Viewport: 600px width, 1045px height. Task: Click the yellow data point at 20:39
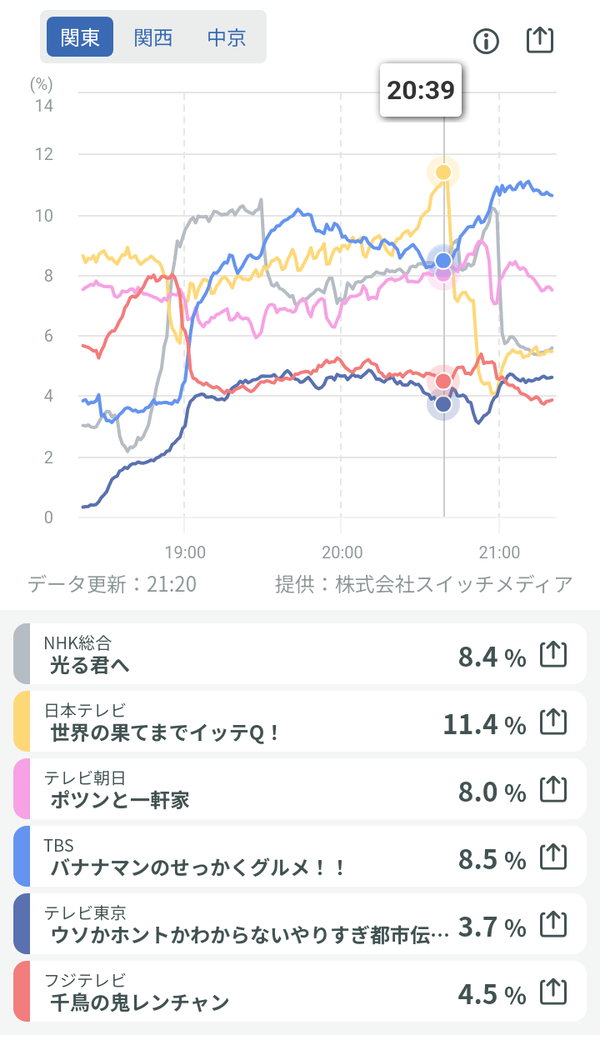pyautogui.click(x=443, y=173)
